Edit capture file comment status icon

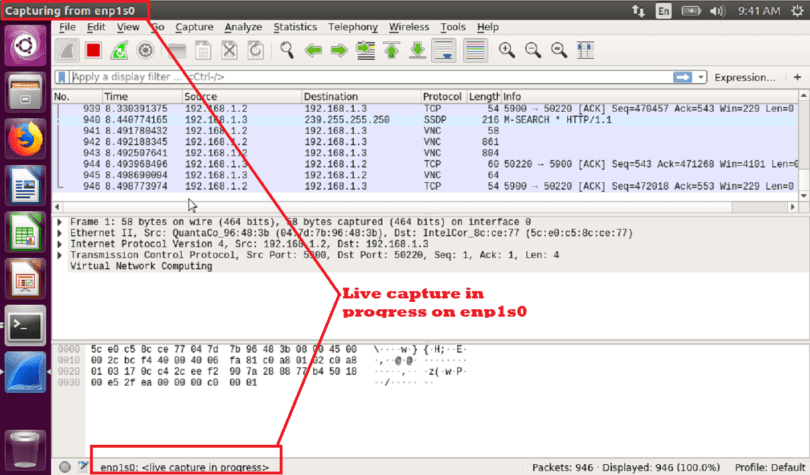(83, 466)
